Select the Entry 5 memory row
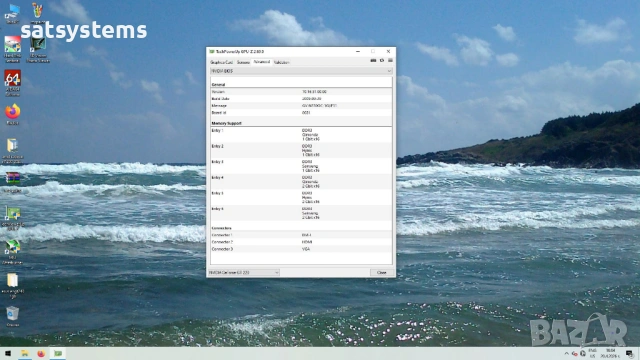Viewport: 640px width, 360px height. click(301, 197)
